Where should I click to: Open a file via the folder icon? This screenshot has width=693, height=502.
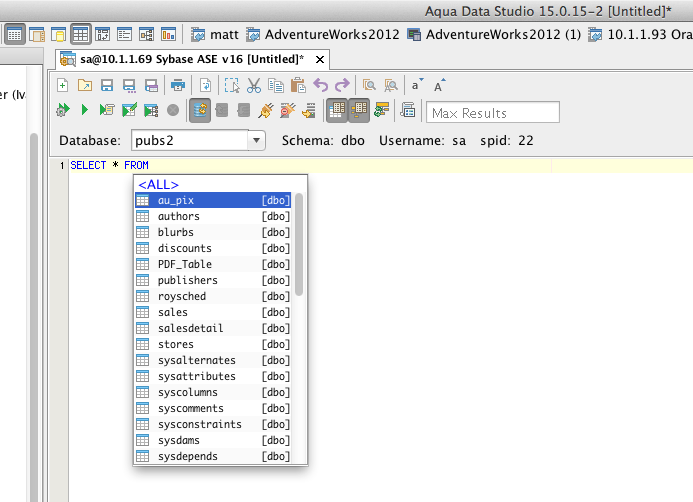(85, 85)
